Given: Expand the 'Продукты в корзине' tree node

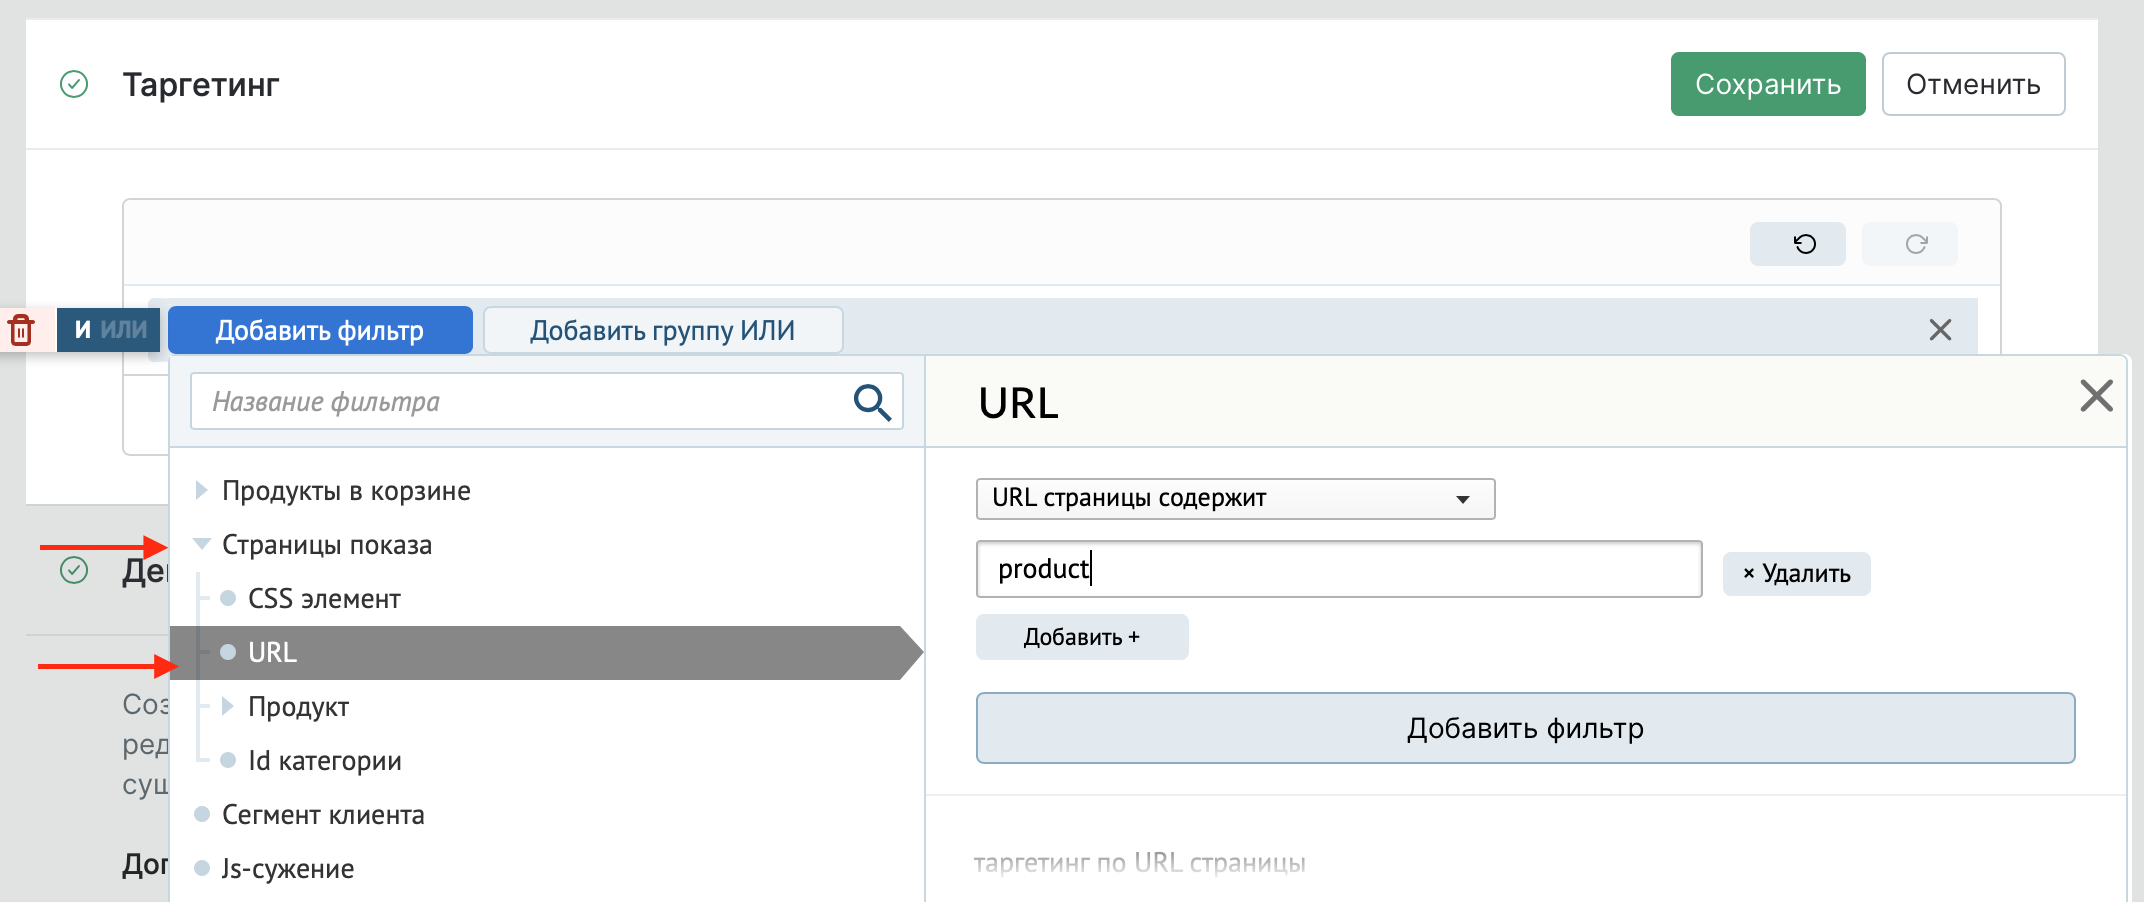Looking at the screenshot, I should 201,491.
